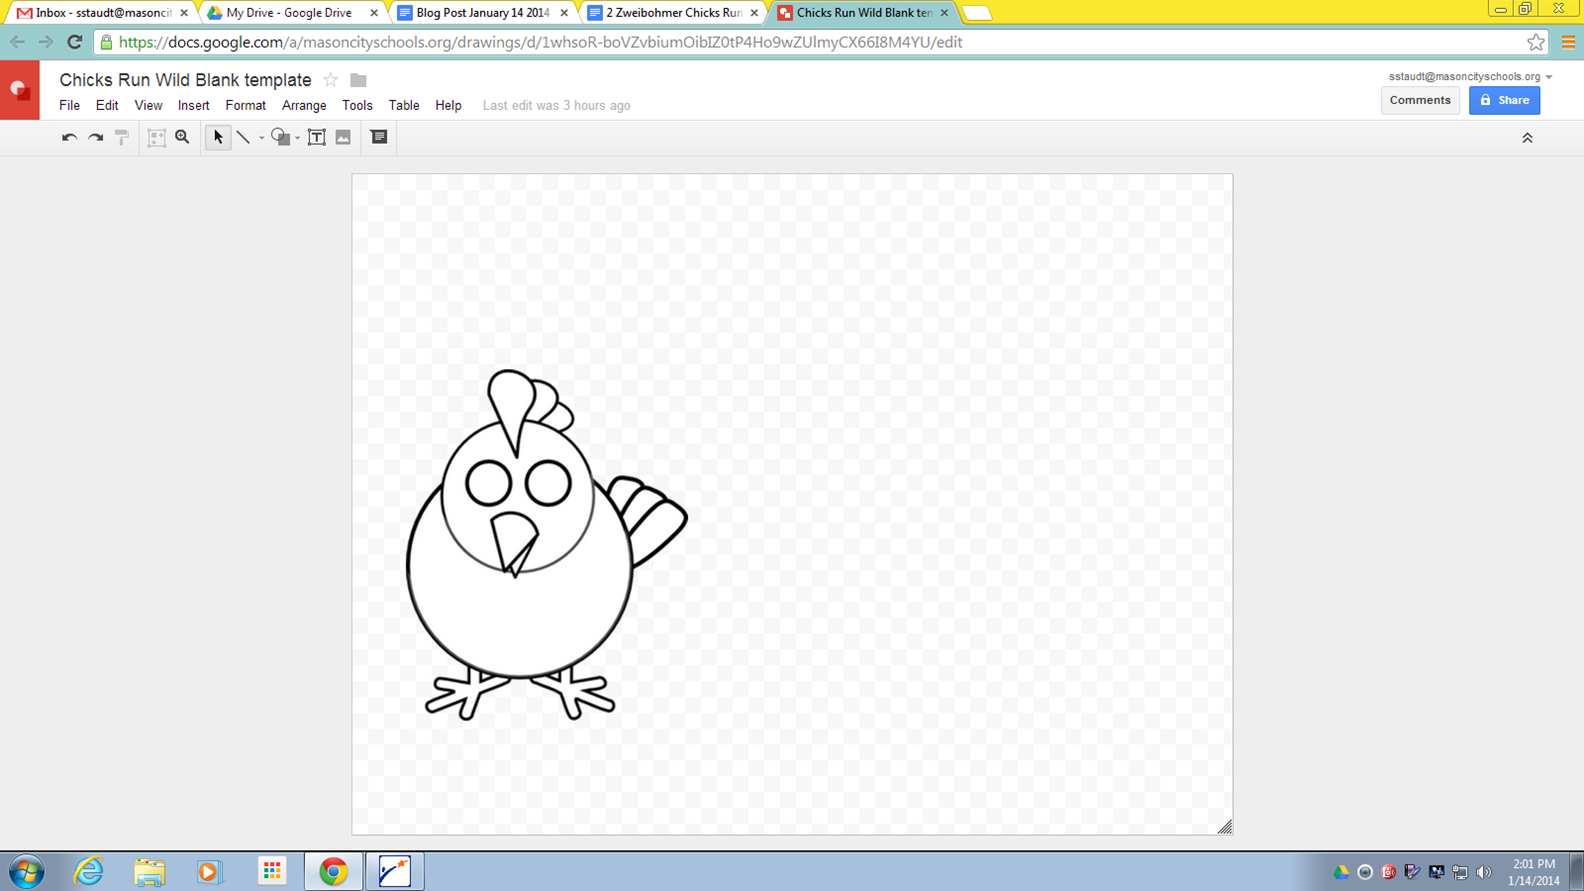
Task: Click the volume speaker tray icon
Action: click(x=1484, y=872)
